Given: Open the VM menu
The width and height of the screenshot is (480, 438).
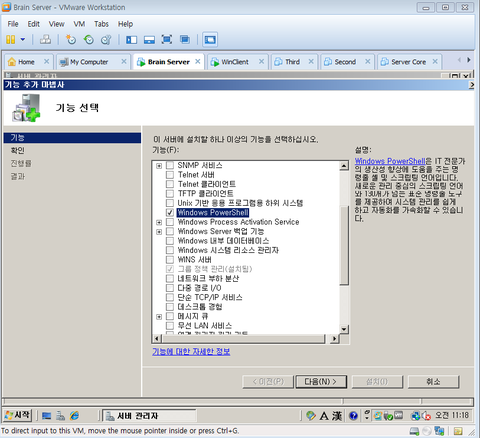Looking at the screenshot, I should 79,24.
